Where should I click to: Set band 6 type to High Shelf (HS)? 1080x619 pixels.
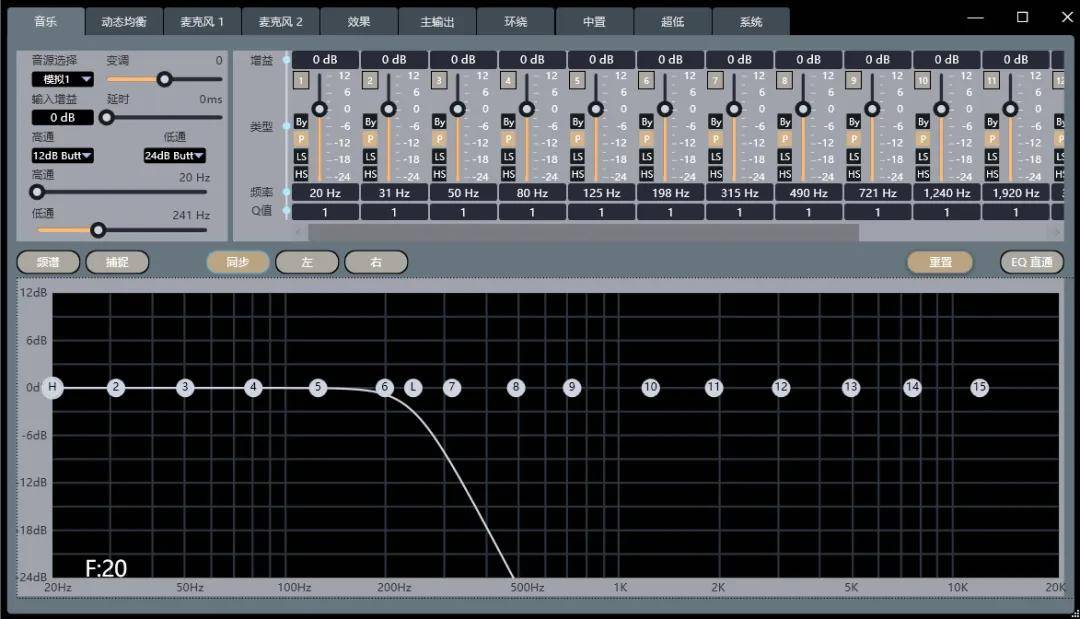click(x=646, y=174)
